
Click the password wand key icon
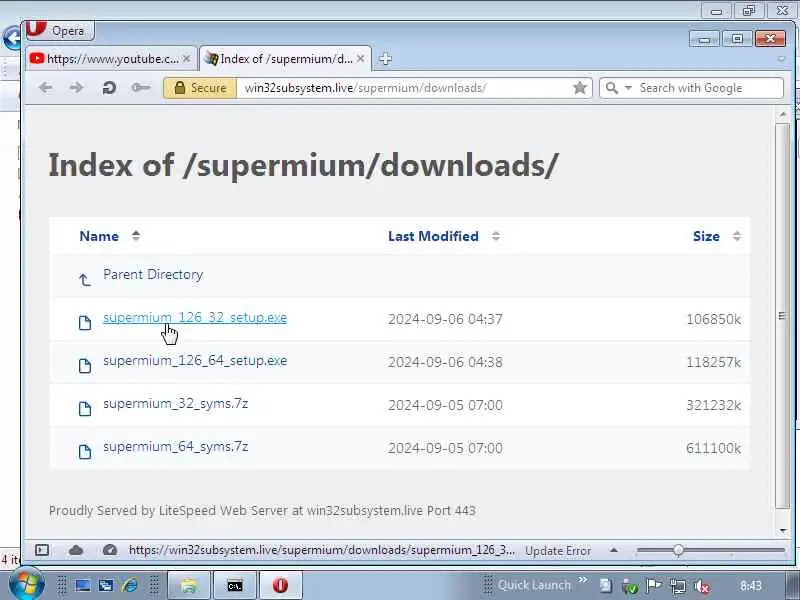pyautogui.click(x=140, y=88)
